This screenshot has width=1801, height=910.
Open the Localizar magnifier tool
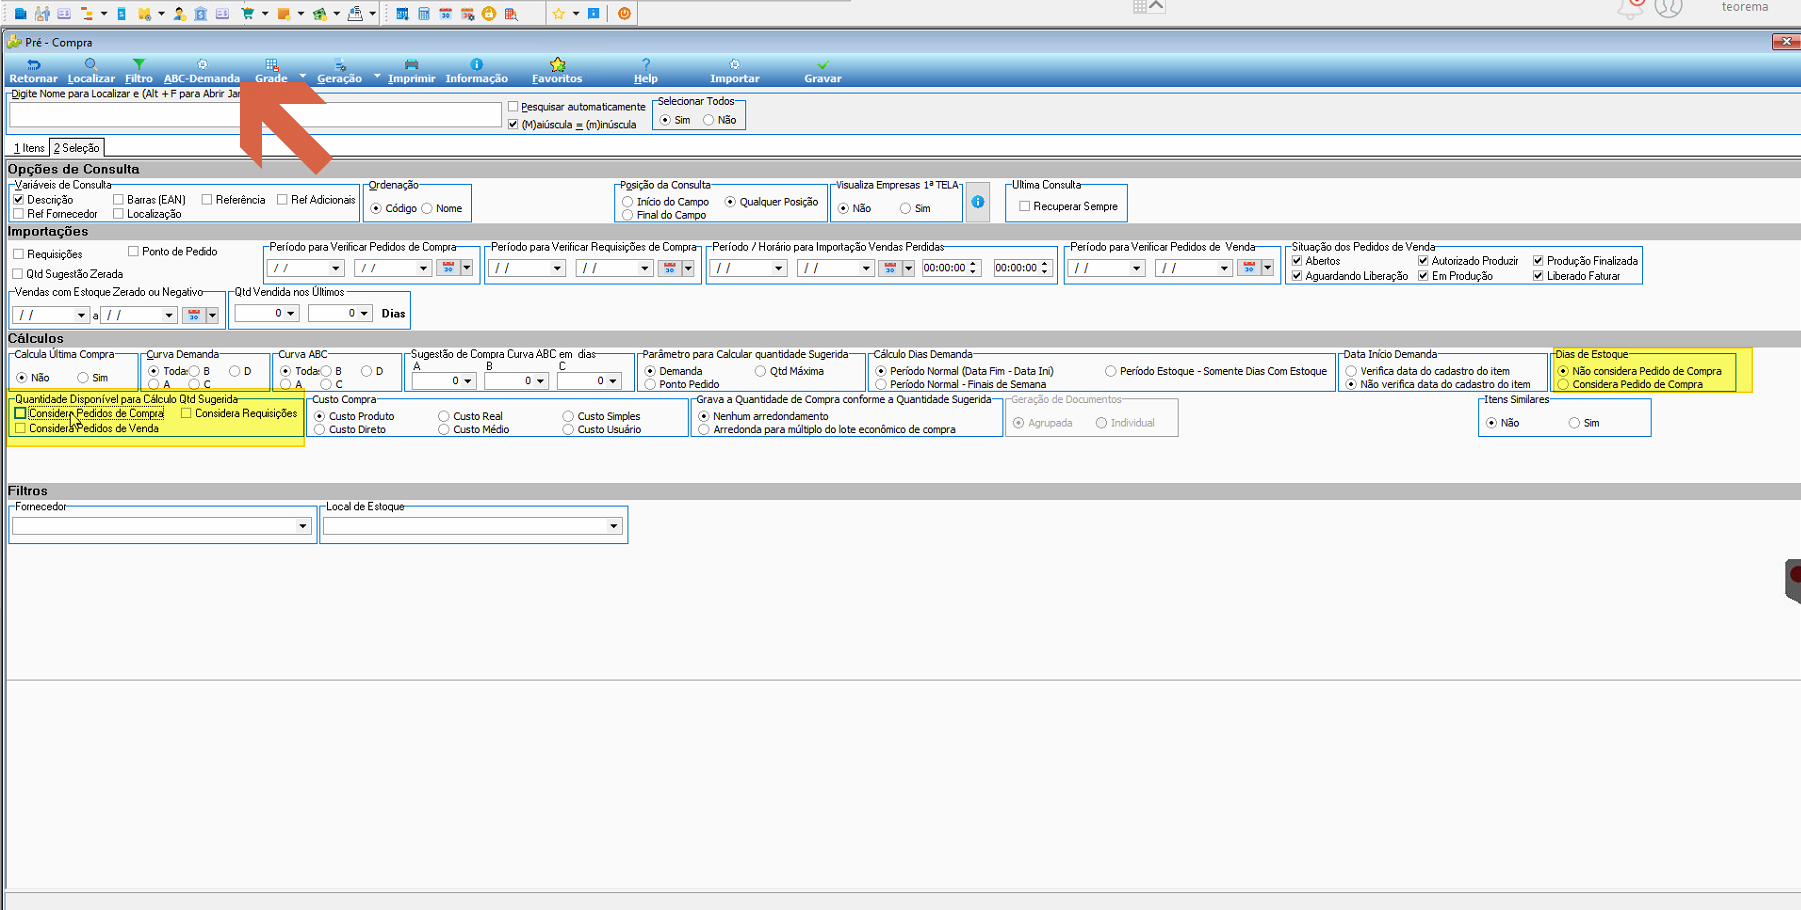point(91,71)
